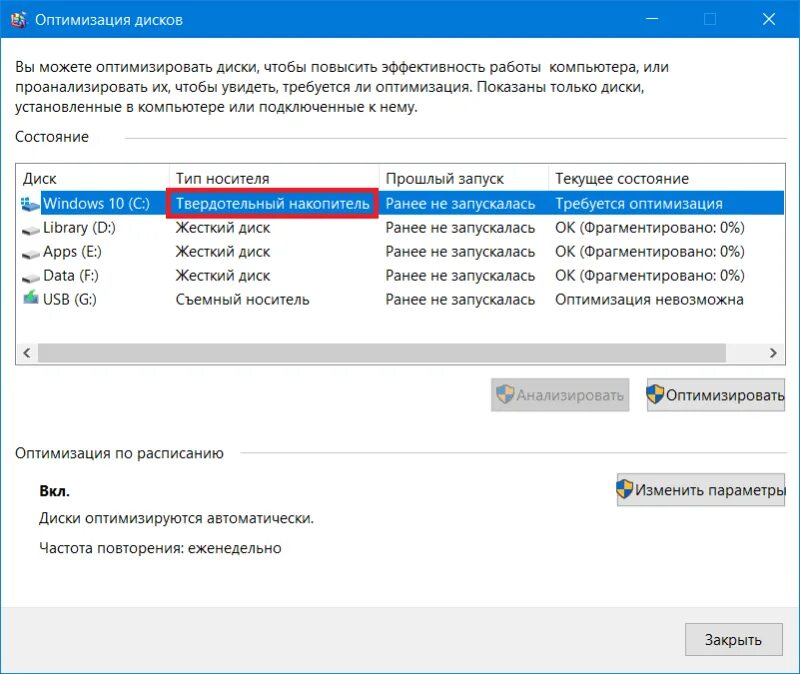Screen dimensions: 800x674
Task: Click the Анализировать button
Action: coord(560,395)
